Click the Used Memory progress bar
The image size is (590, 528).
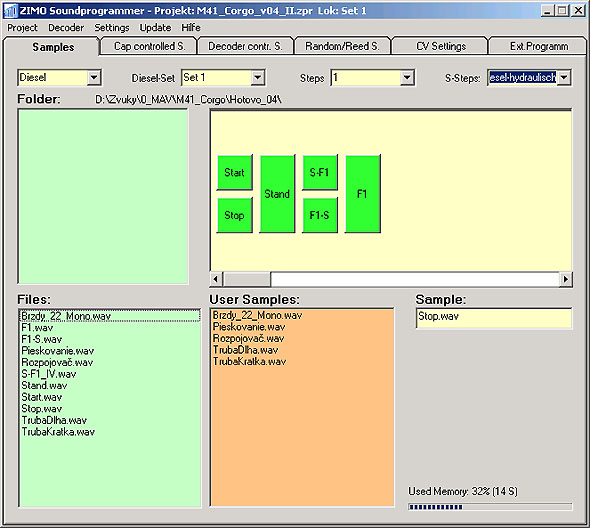490,507
